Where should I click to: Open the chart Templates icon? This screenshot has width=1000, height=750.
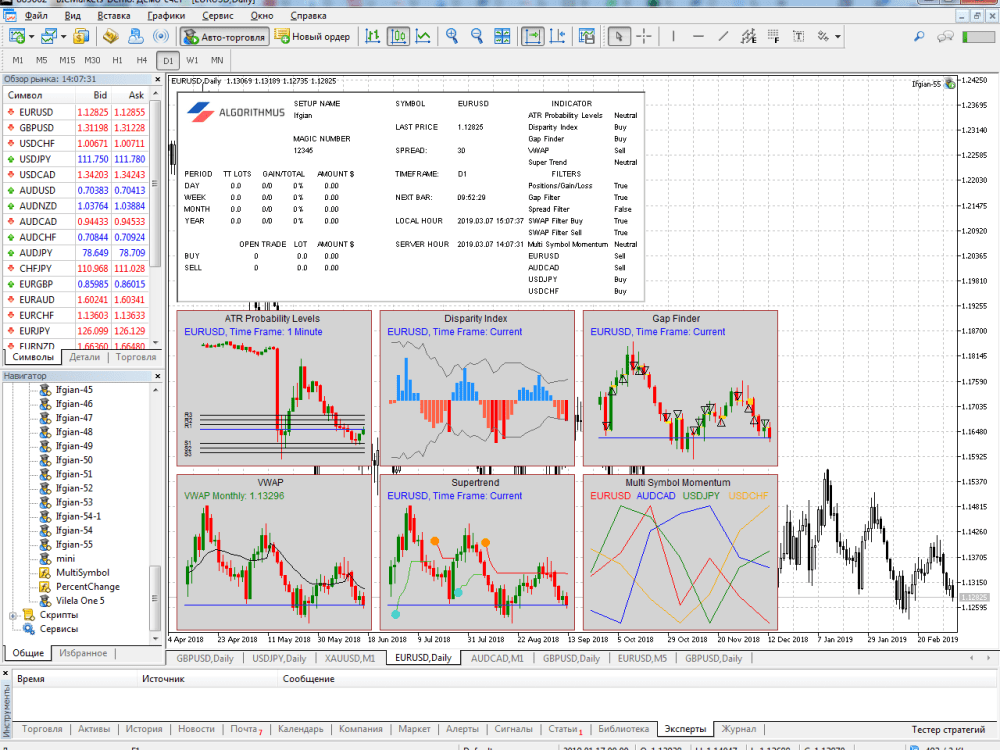coord(587,36)
